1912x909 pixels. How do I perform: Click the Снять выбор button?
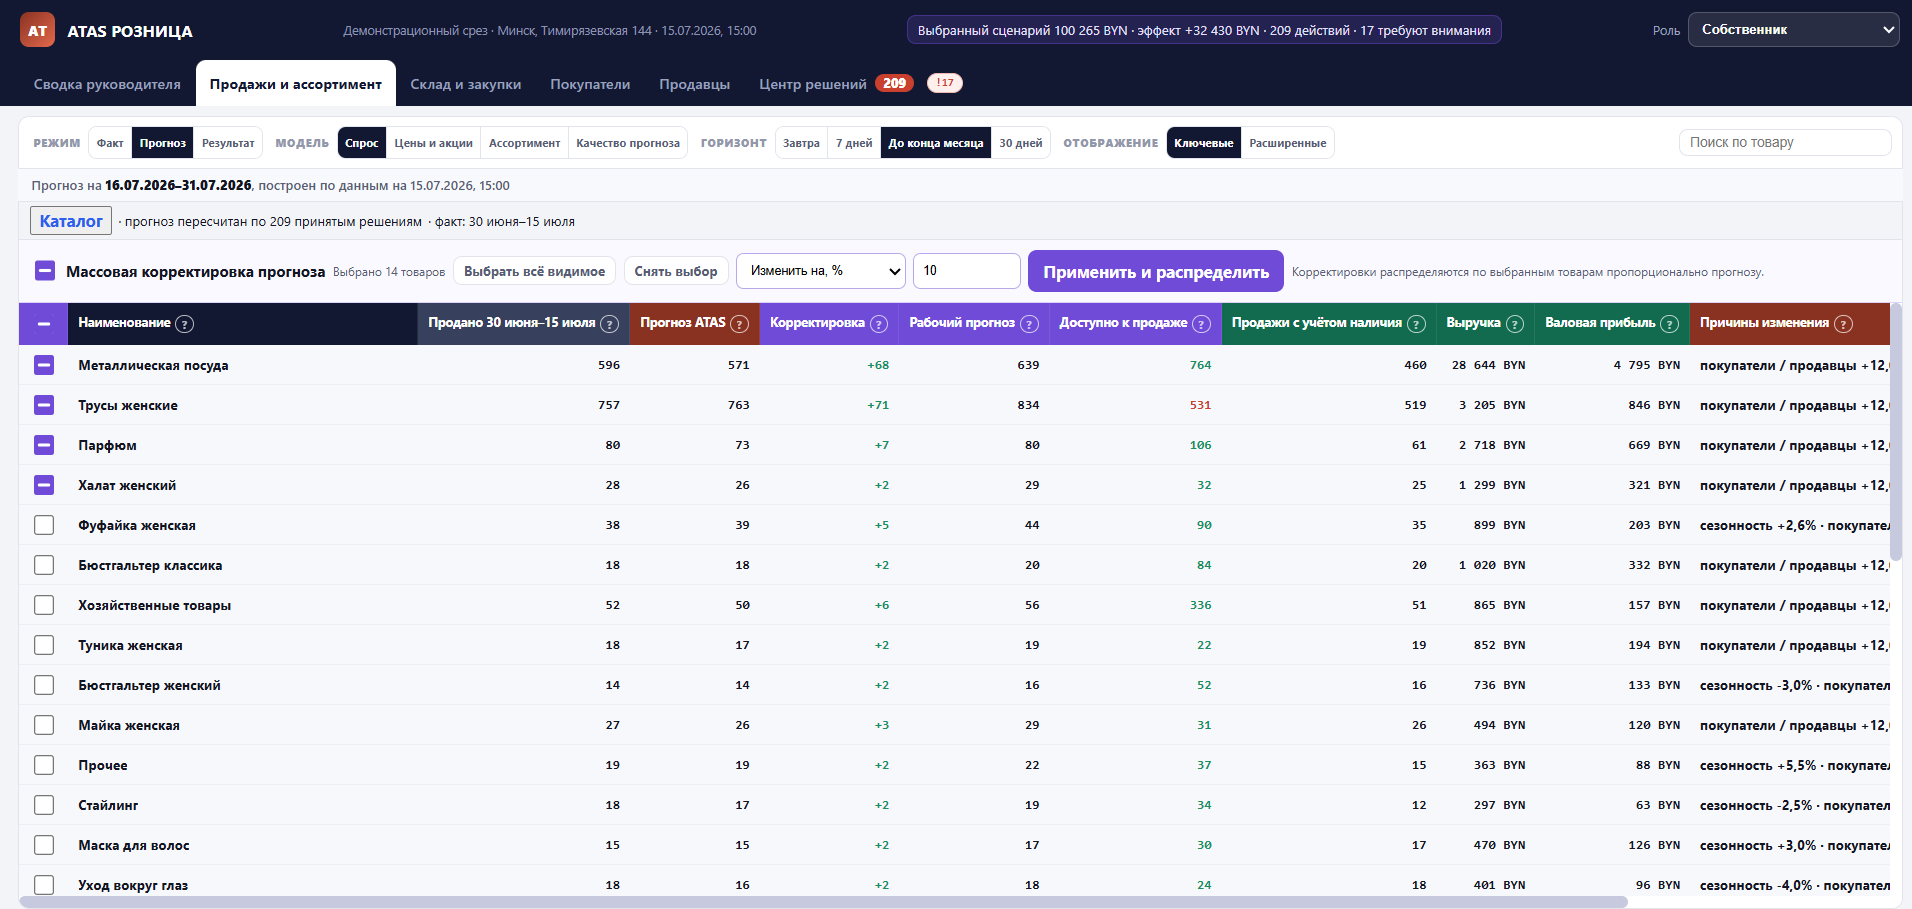(676, 272)
